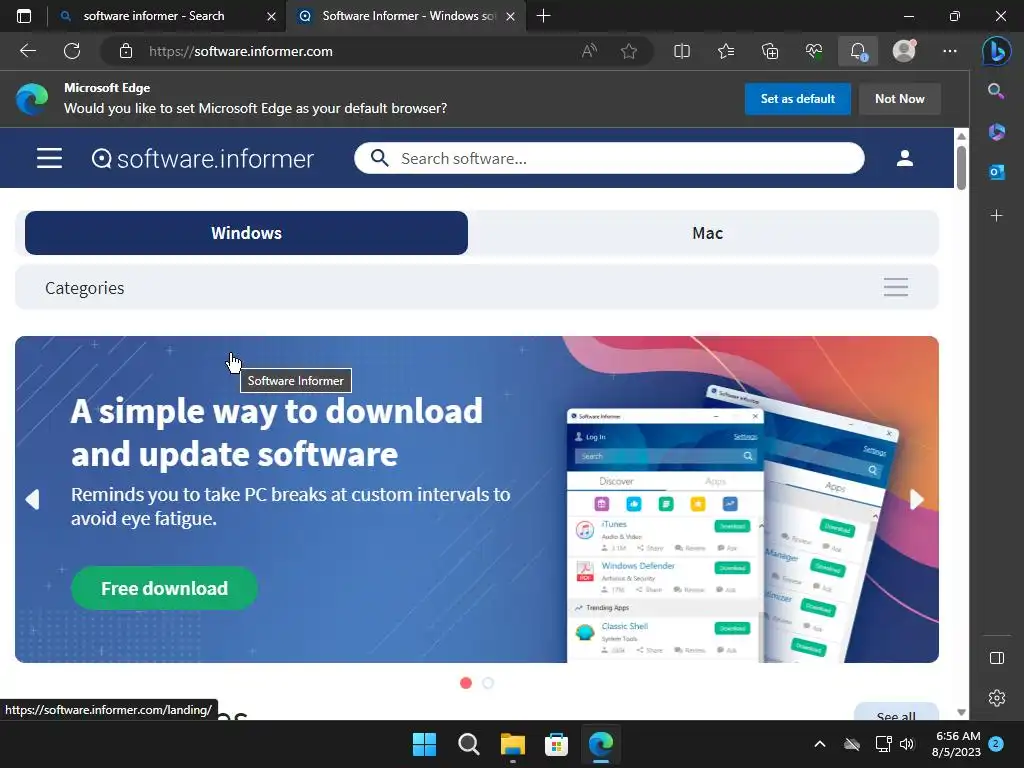The image size is (1024, 768).
Task: Open Microsoft 365 sidebar icon
Action: tap(996, 132)
